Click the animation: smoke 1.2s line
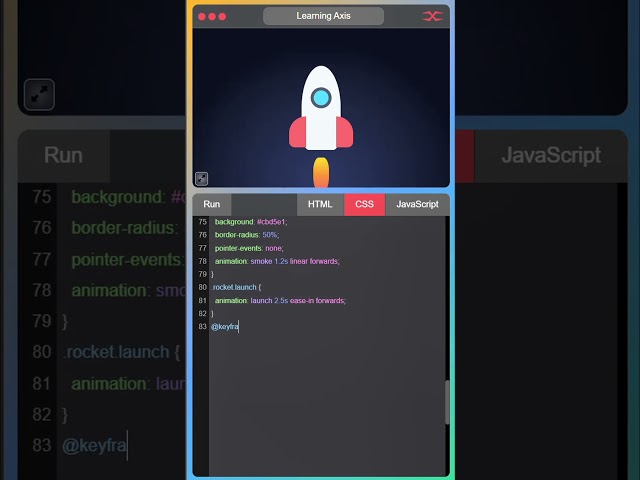This screenshot has height=480, width=640. 277,261
